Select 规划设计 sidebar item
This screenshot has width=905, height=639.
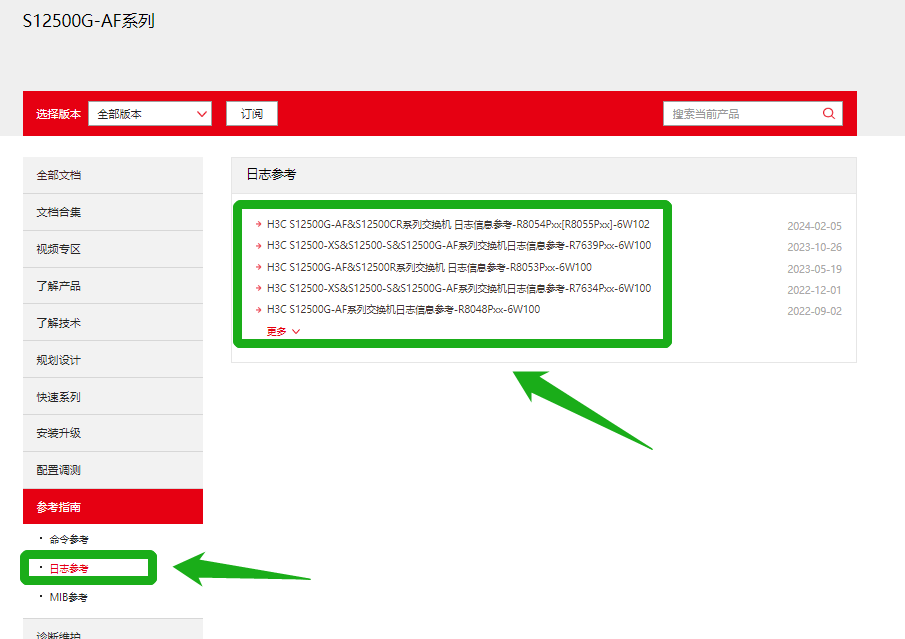coord(113,360)
